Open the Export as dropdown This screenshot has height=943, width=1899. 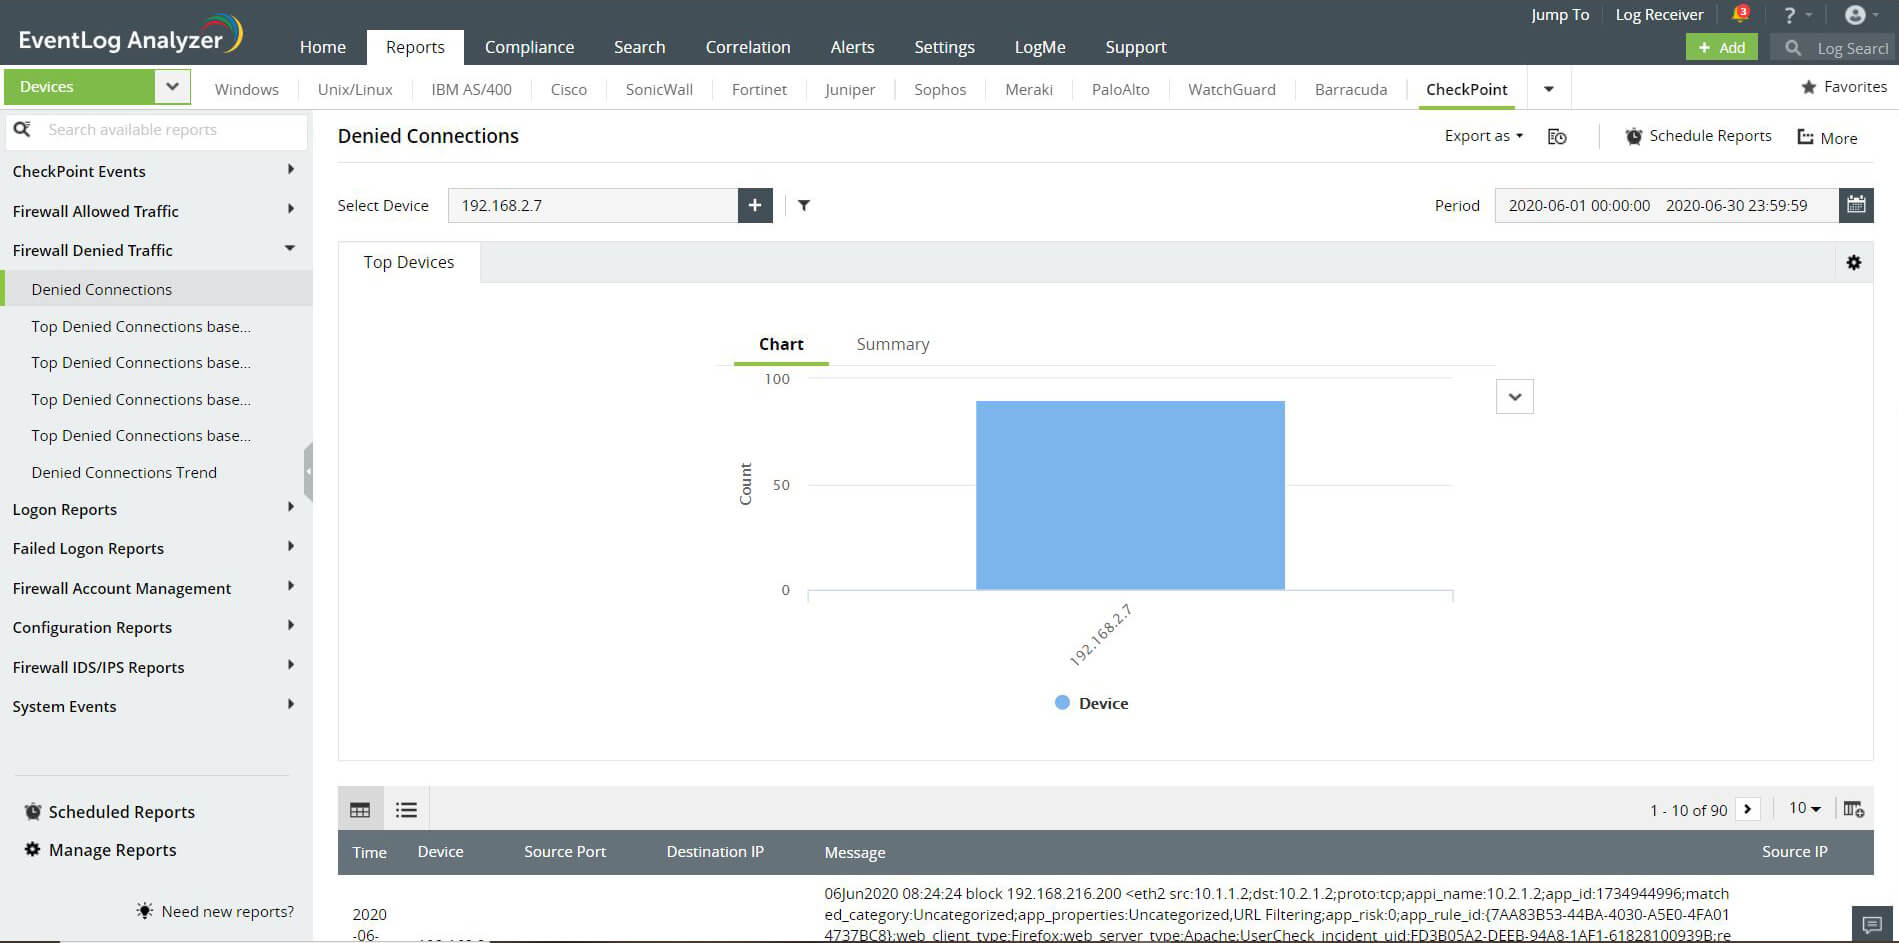click(1484, 136)
